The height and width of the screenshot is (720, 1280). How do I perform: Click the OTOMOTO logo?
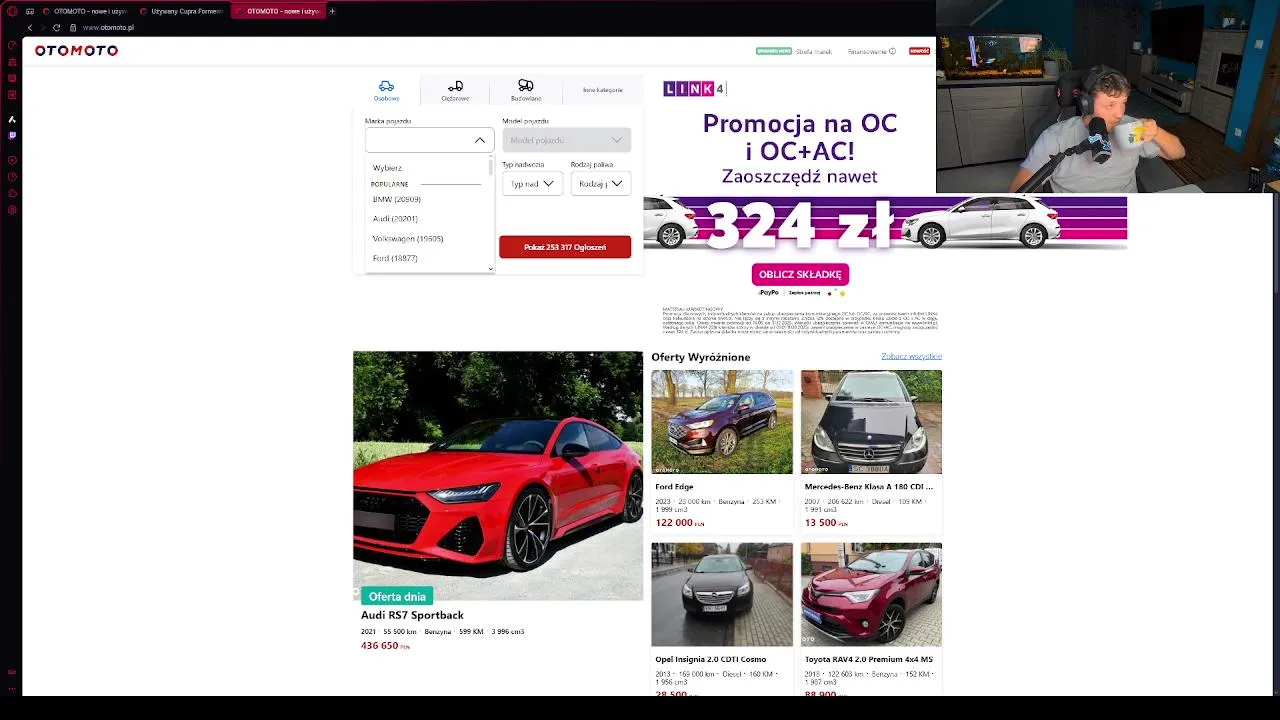[x=76, y=51]
